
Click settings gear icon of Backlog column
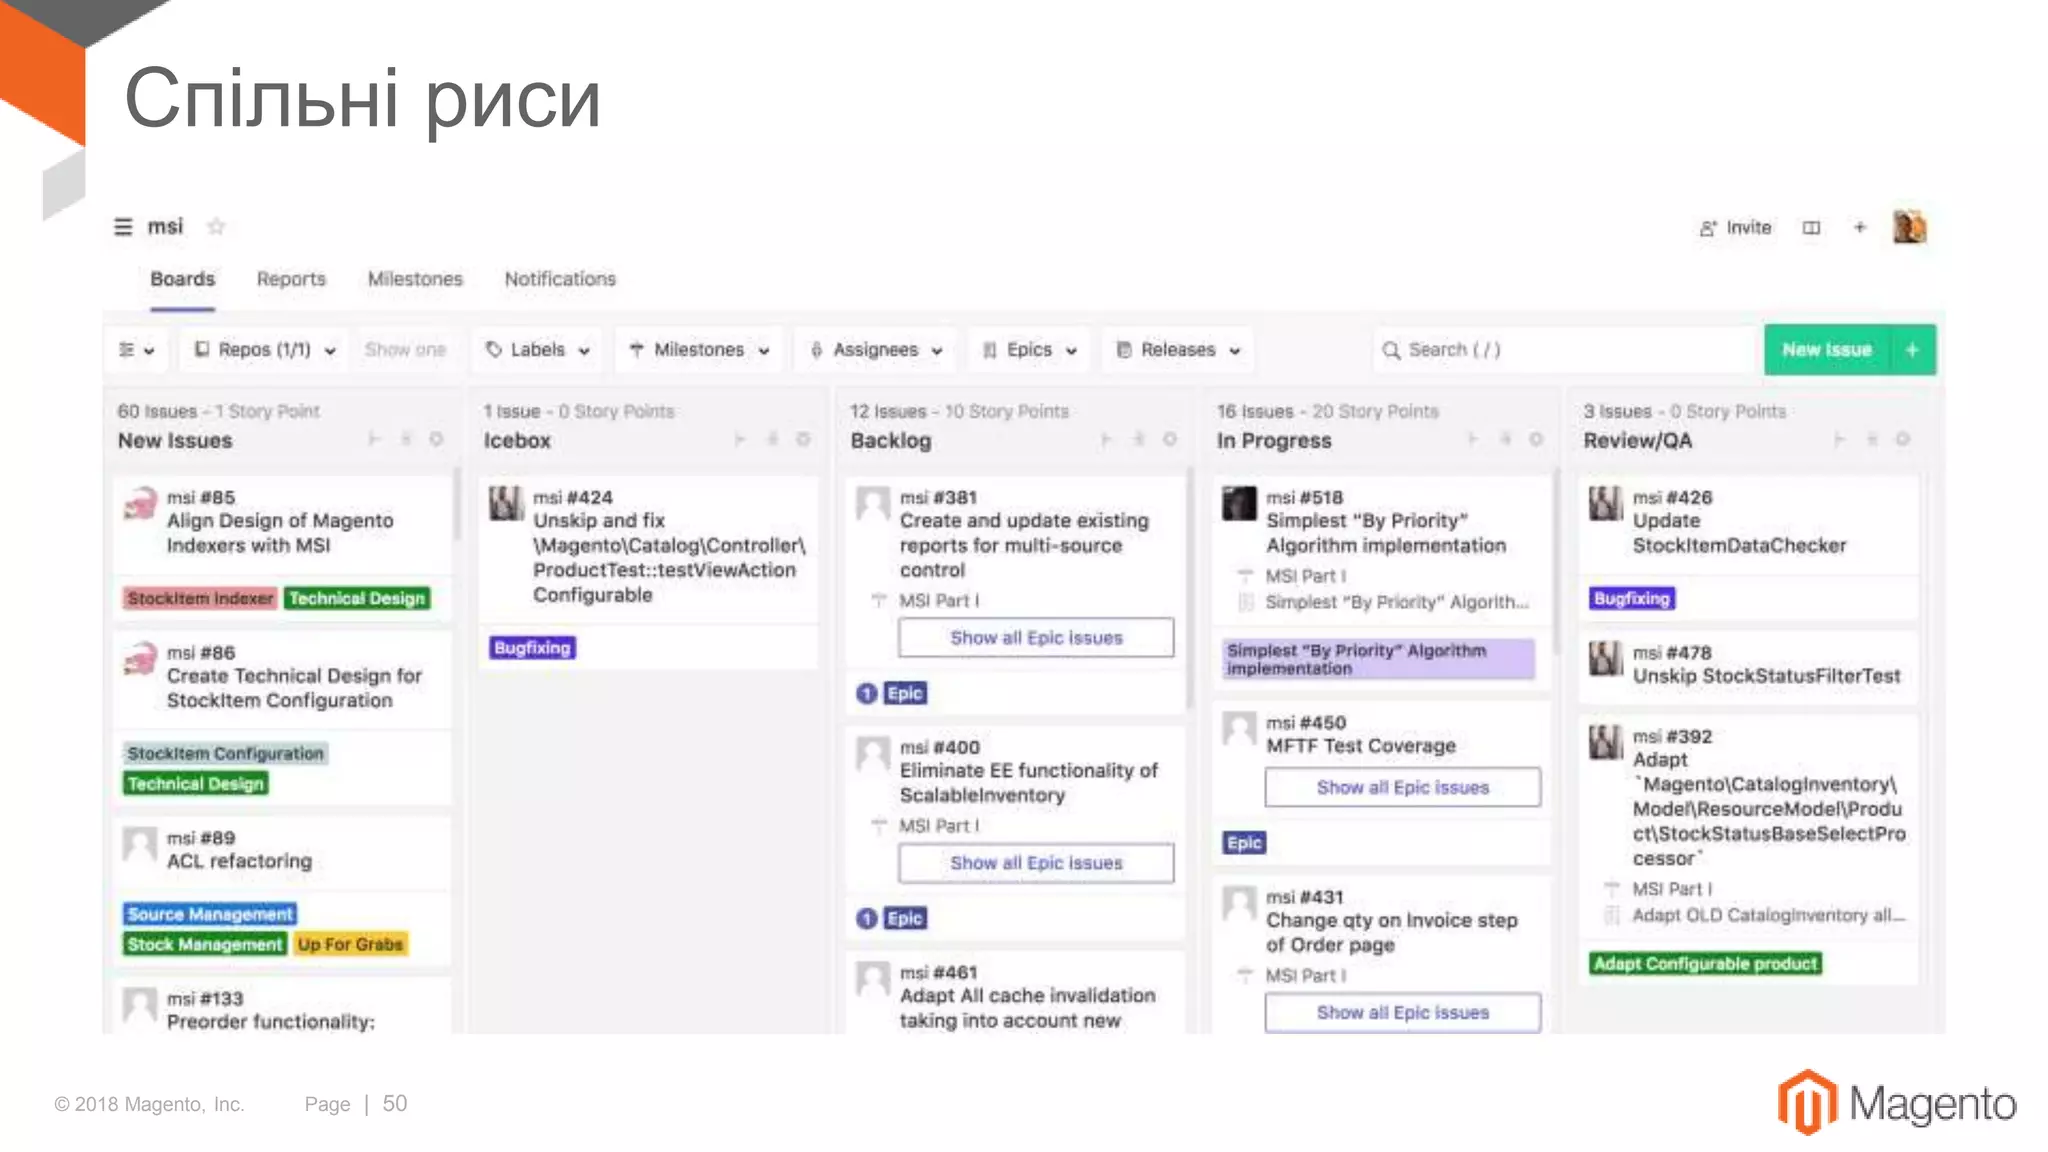(1169, 439)
